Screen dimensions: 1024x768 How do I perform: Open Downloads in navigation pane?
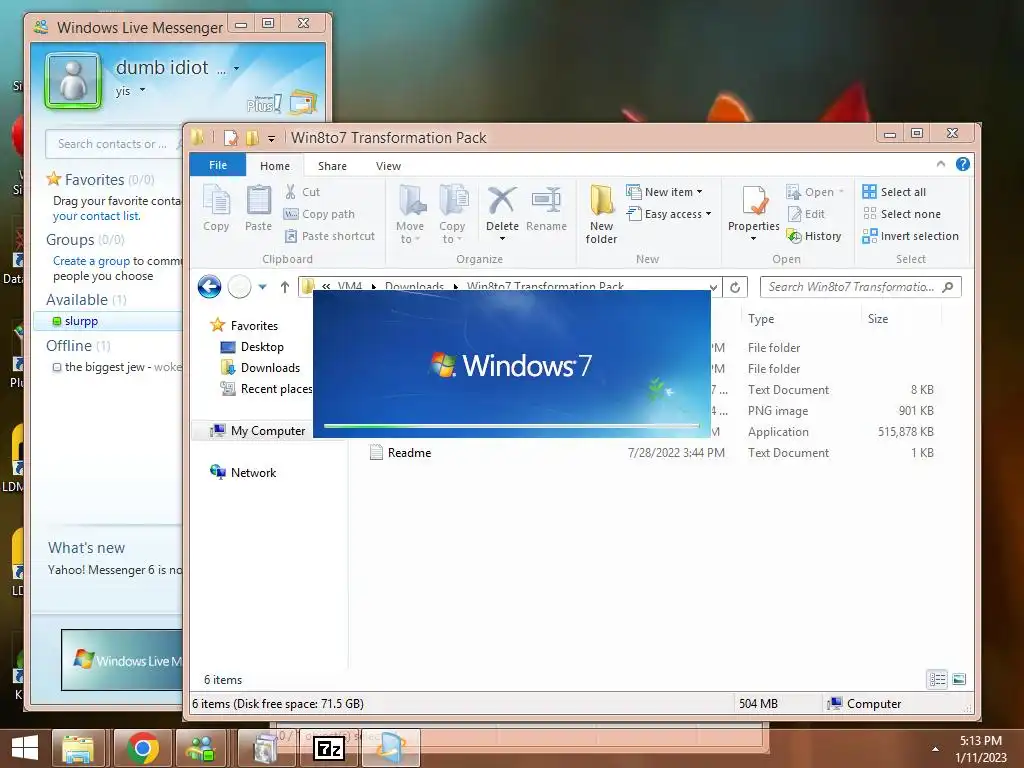[261, 368]
